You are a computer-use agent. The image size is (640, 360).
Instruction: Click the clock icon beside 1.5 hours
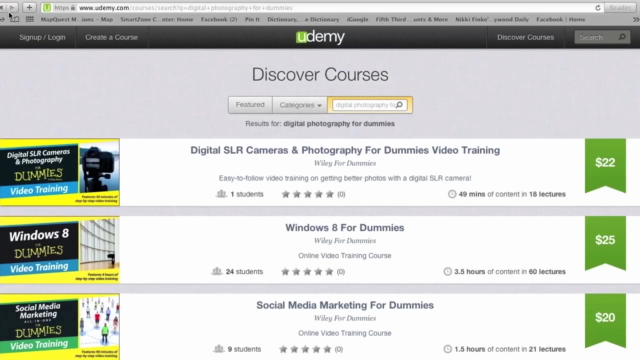[x=447, y=349]
